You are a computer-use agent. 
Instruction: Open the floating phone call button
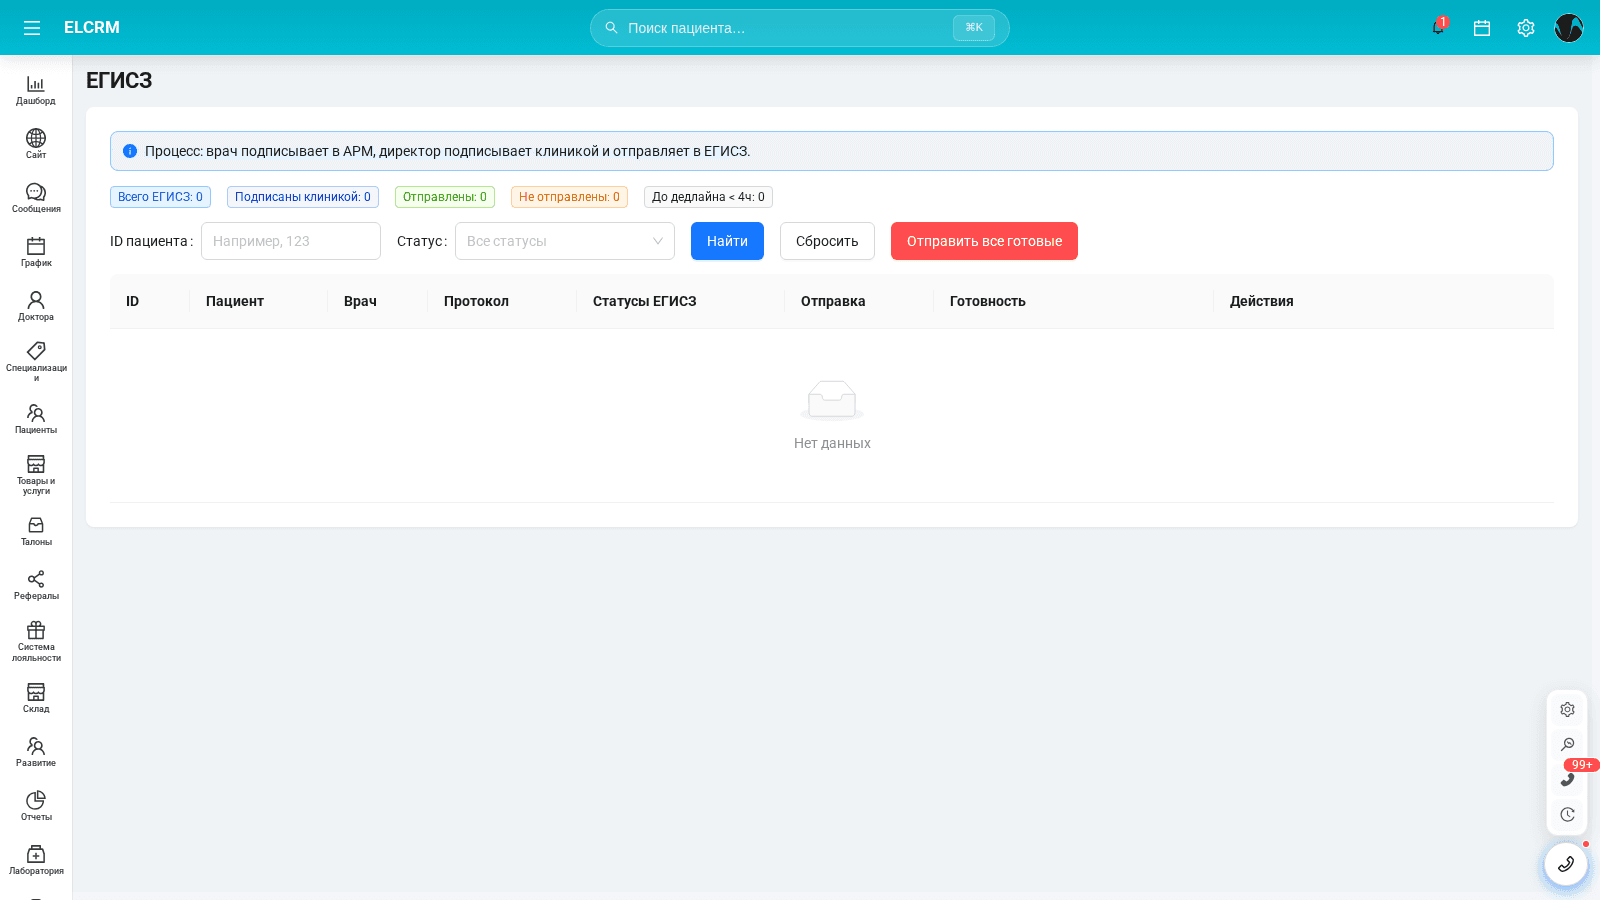pyautogui.click(x=1566, y=864)
